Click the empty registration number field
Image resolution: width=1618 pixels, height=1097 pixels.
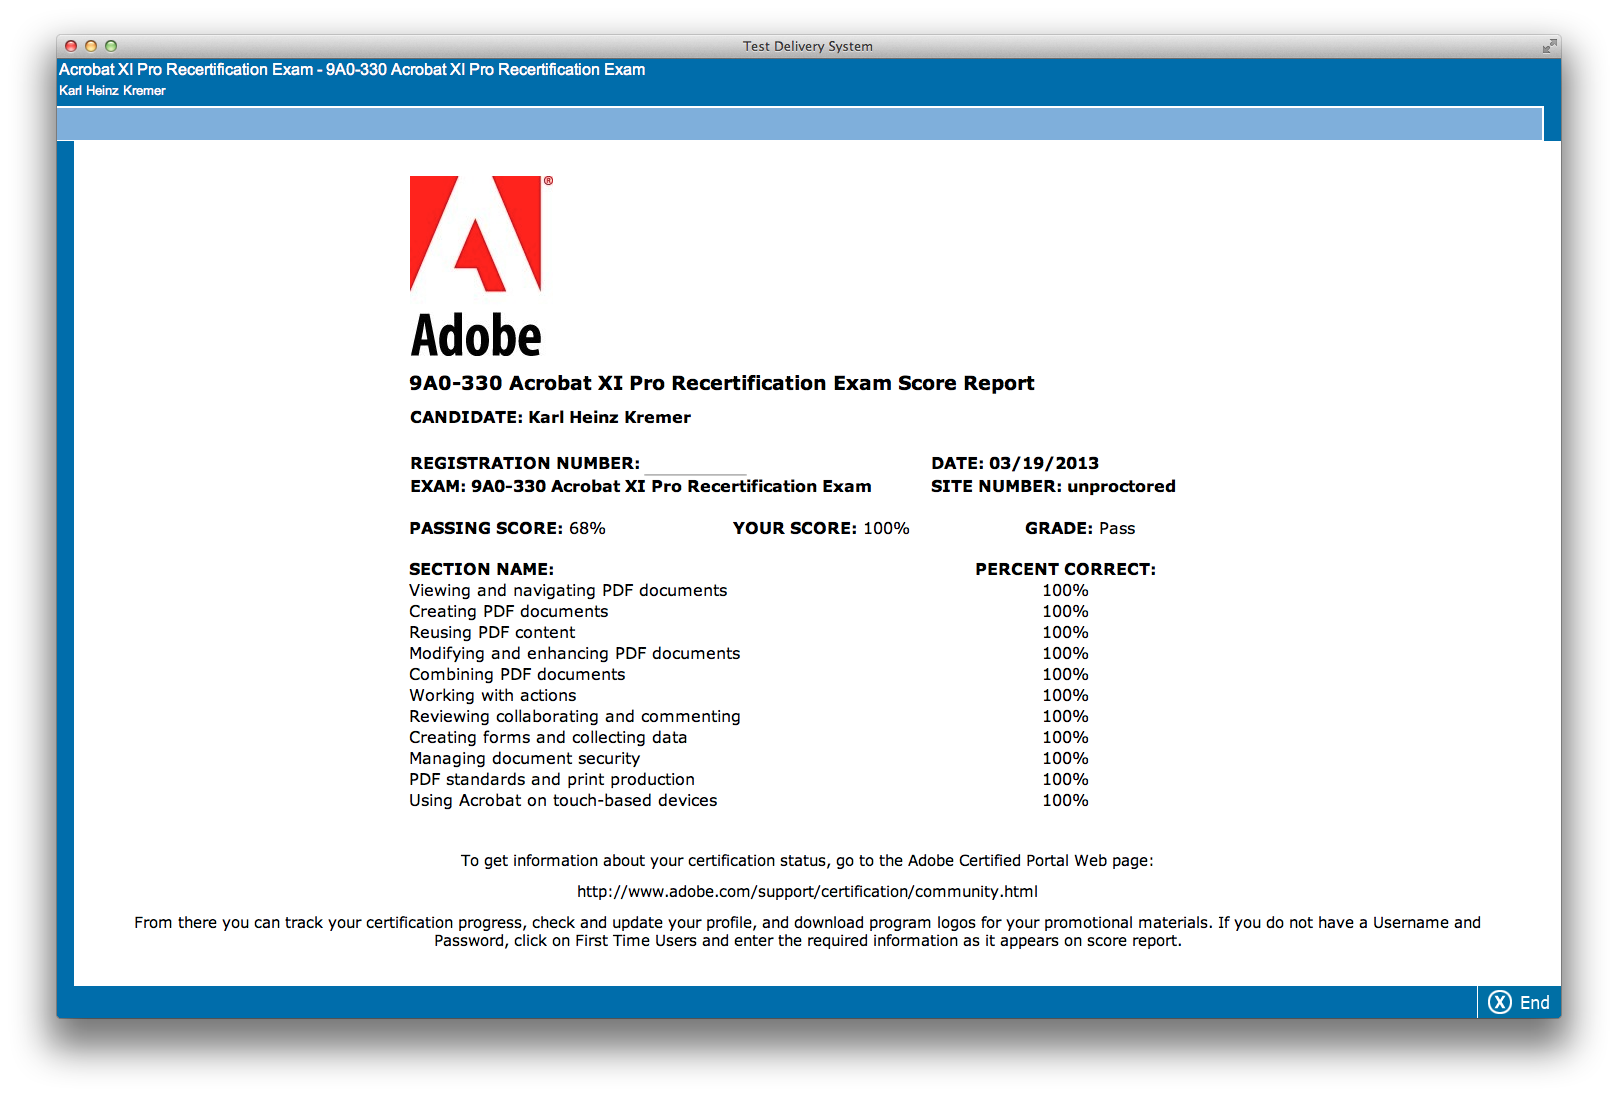click(x=695, y=464)
